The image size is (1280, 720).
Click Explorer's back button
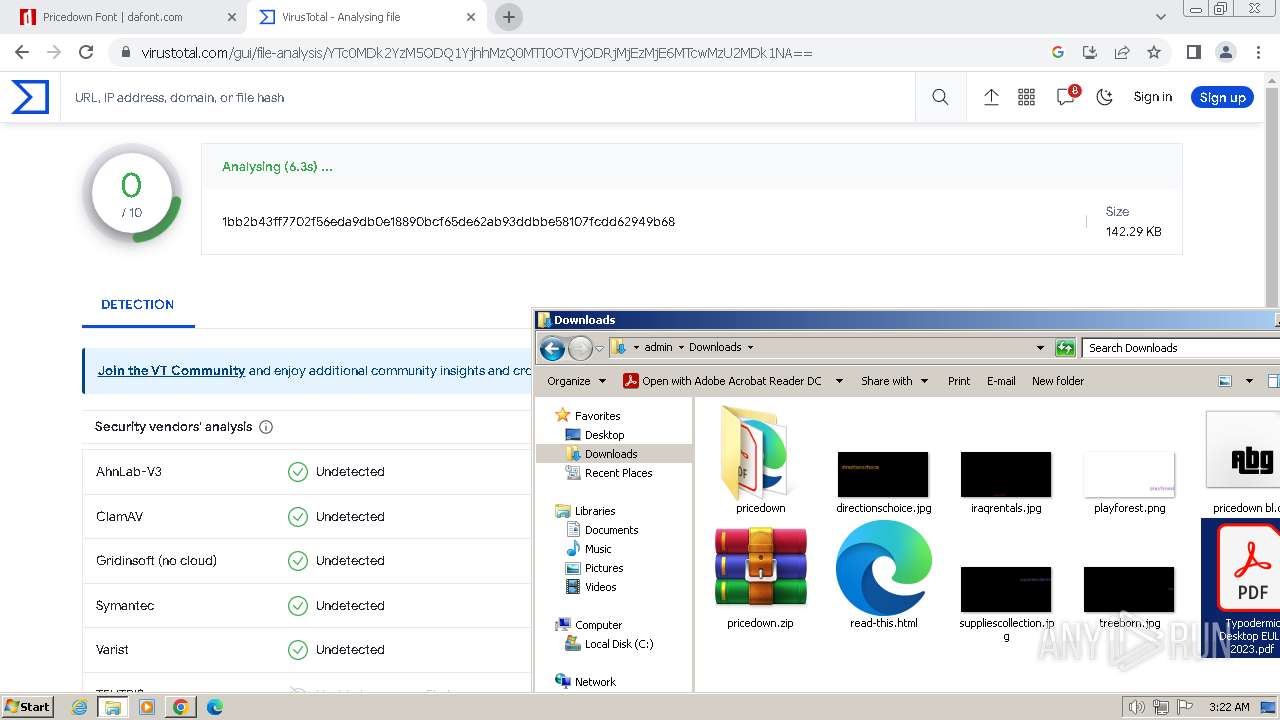pos(552,348)
